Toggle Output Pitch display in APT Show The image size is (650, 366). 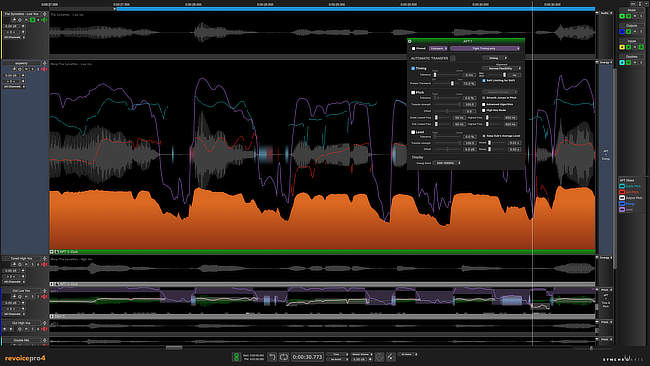[622, 198]
